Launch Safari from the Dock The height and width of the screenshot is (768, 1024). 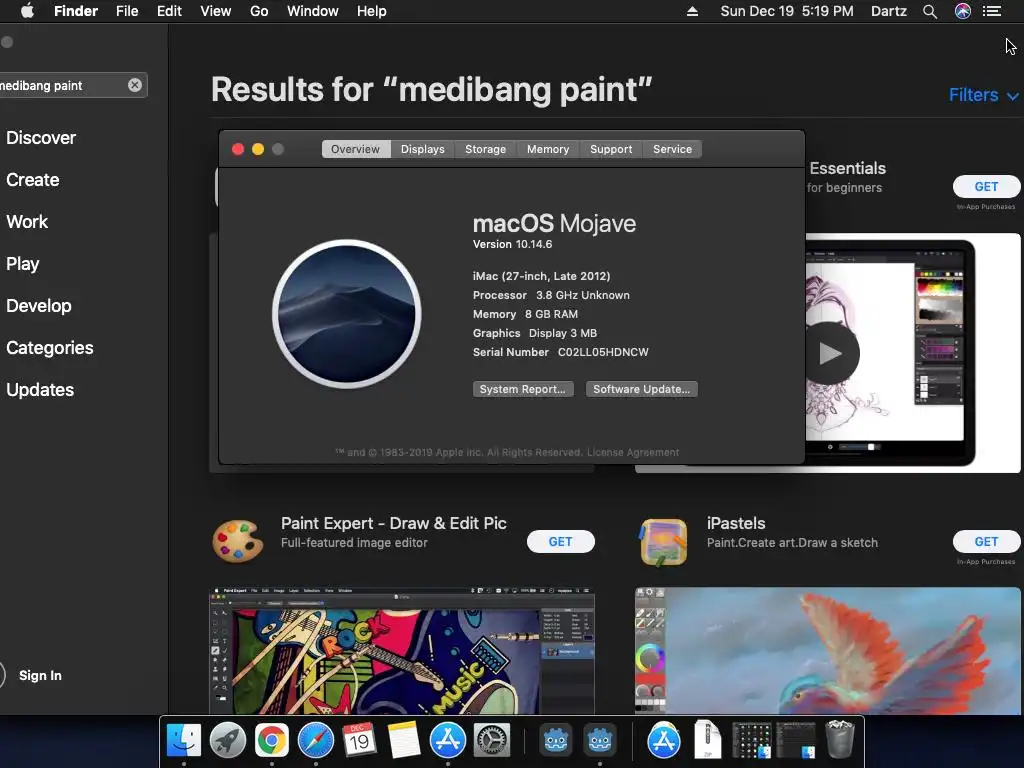point(315,741)
